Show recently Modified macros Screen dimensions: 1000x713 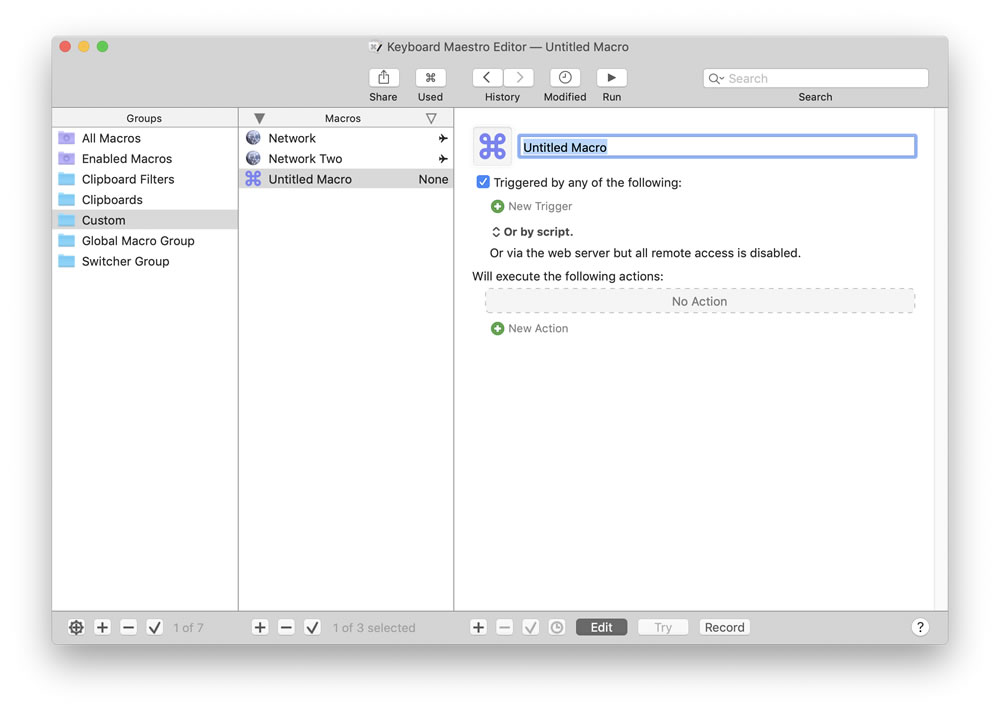pos(565,78)
